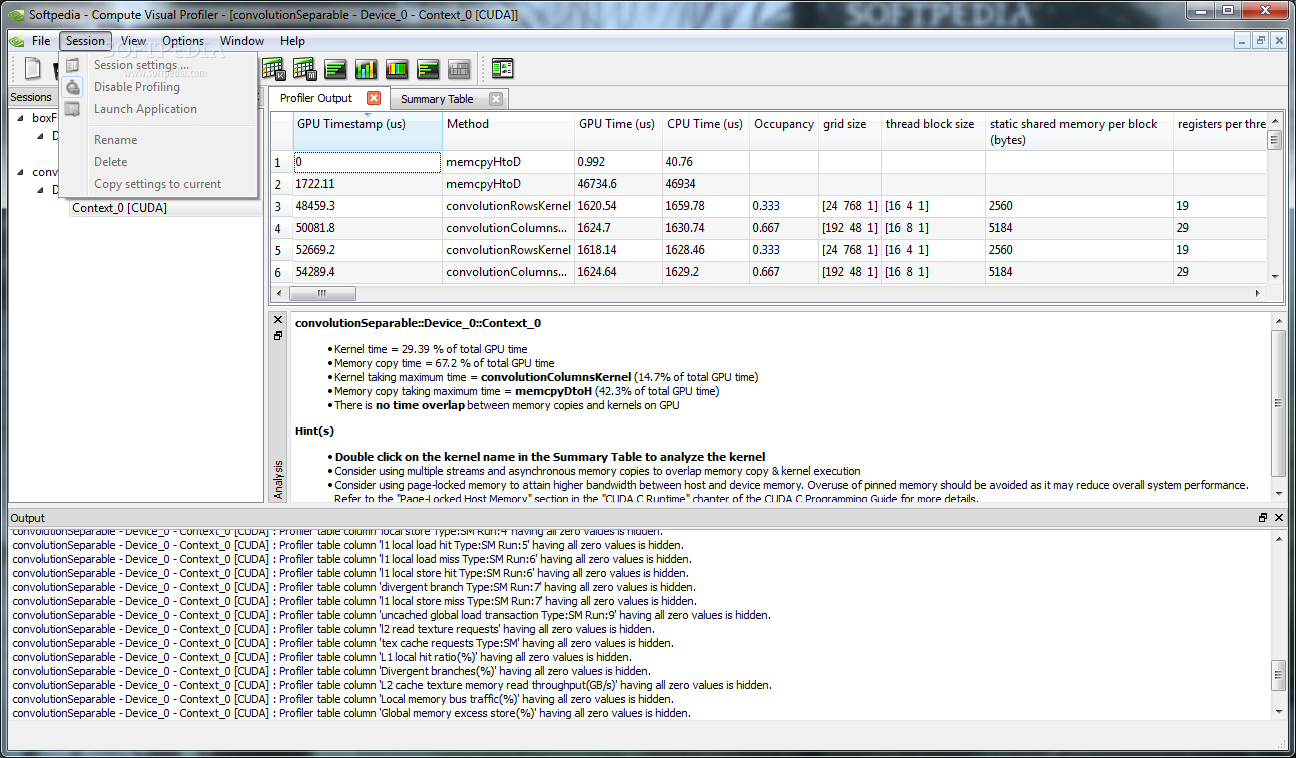Select Context_0 [CUDA] in Sessions tree

click(119, 208)
